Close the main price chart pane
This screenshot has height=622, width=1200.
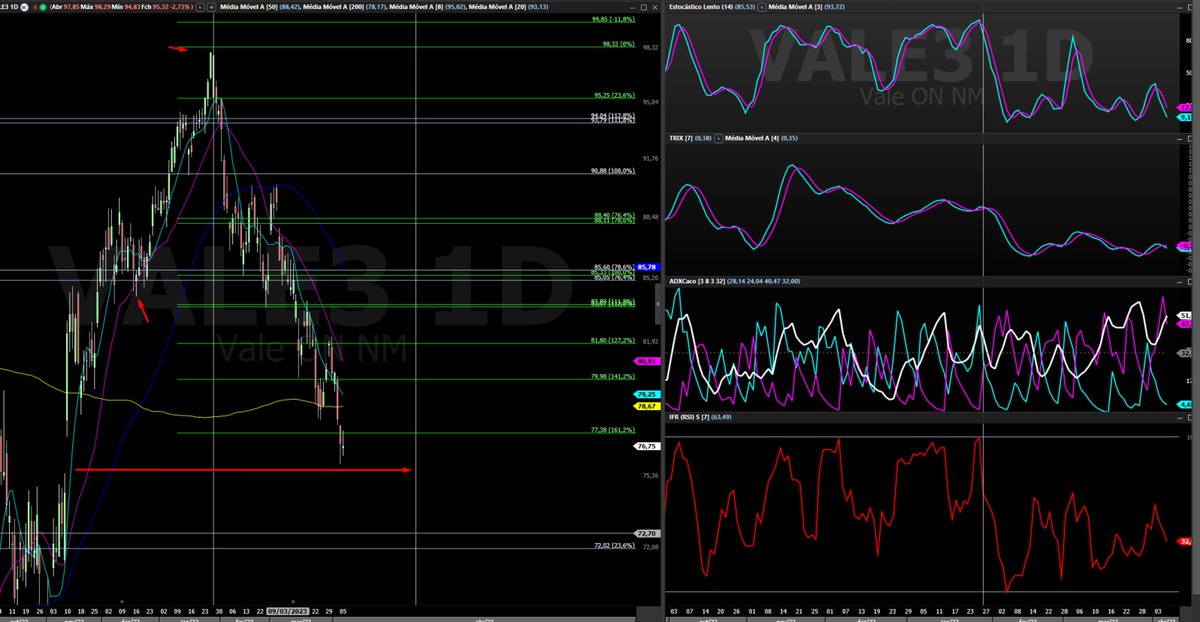click(655, 6)
